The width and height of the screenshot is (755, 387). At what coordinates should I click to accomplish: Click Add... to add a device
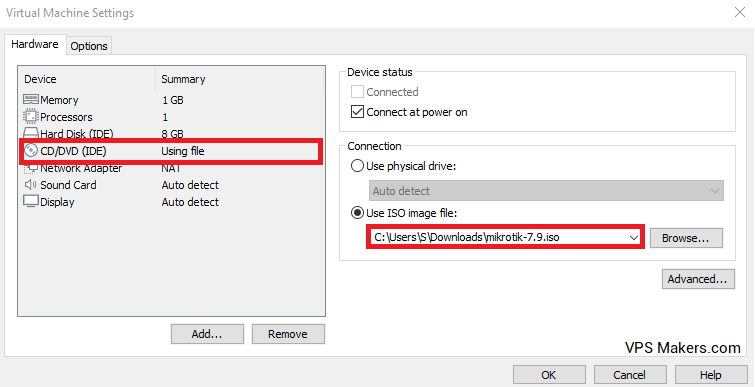click(207, 334)
